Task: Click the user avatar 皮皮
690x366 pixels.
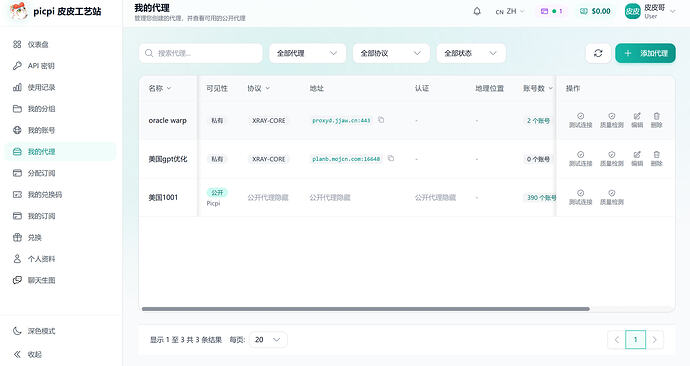Action: click(632, 11)
